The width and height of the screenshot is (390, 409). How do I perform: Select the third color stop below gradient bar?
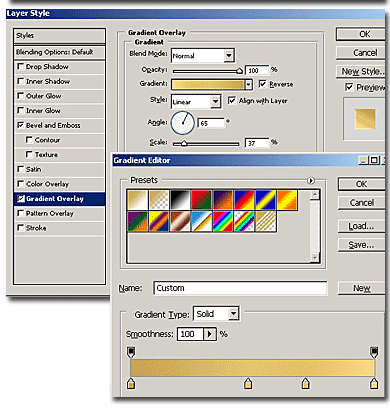(x=305, y=383)
